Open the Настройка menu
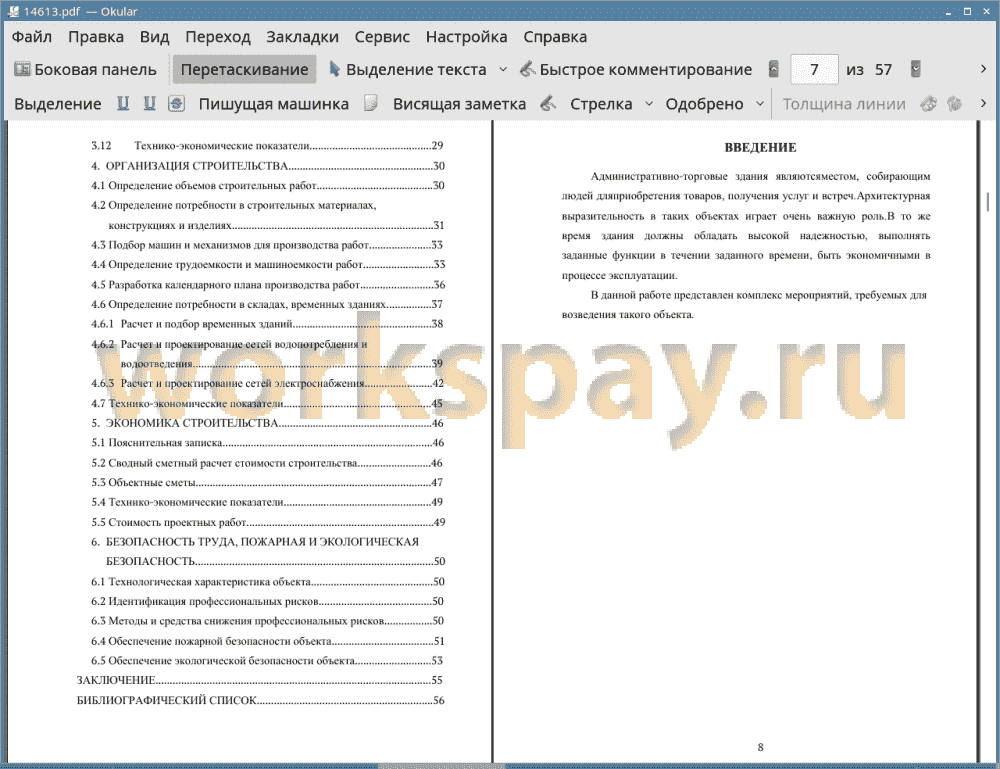Image resolution: width=1000 pixels, height=769 pixels. coord(466,37)
